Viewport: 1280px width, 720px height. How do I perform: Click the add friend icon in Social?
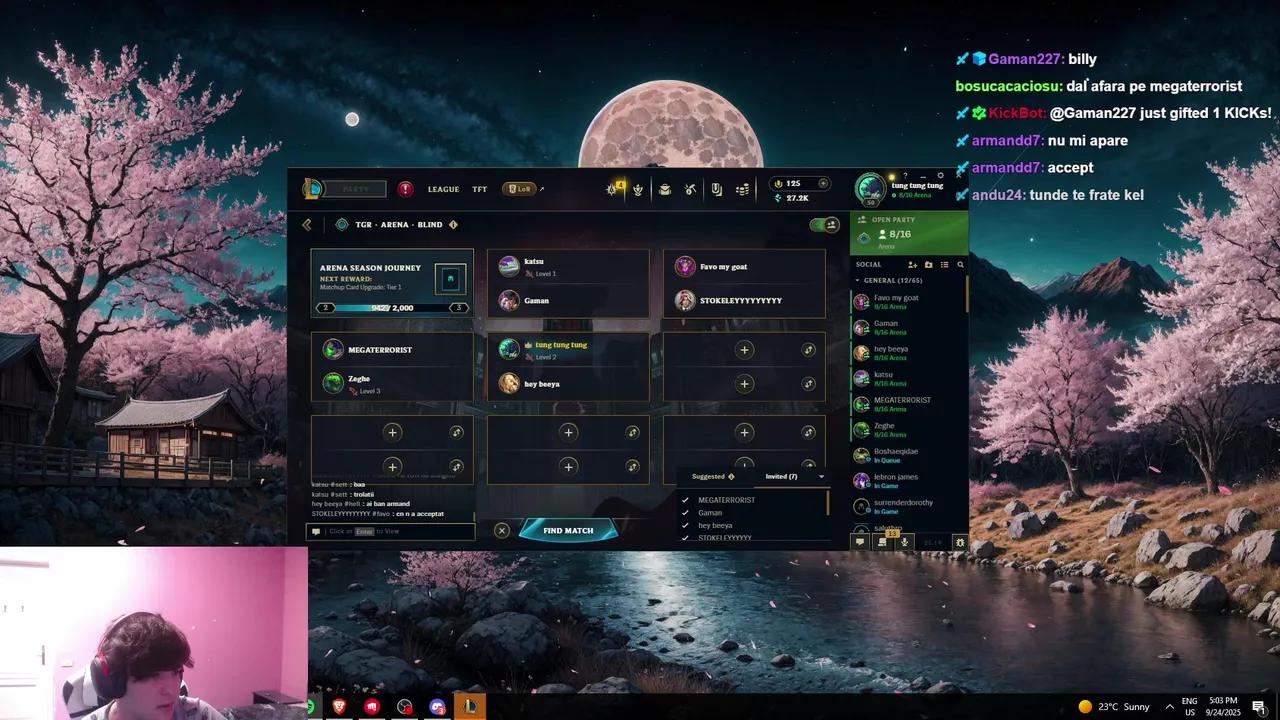(x=912, y=265)
